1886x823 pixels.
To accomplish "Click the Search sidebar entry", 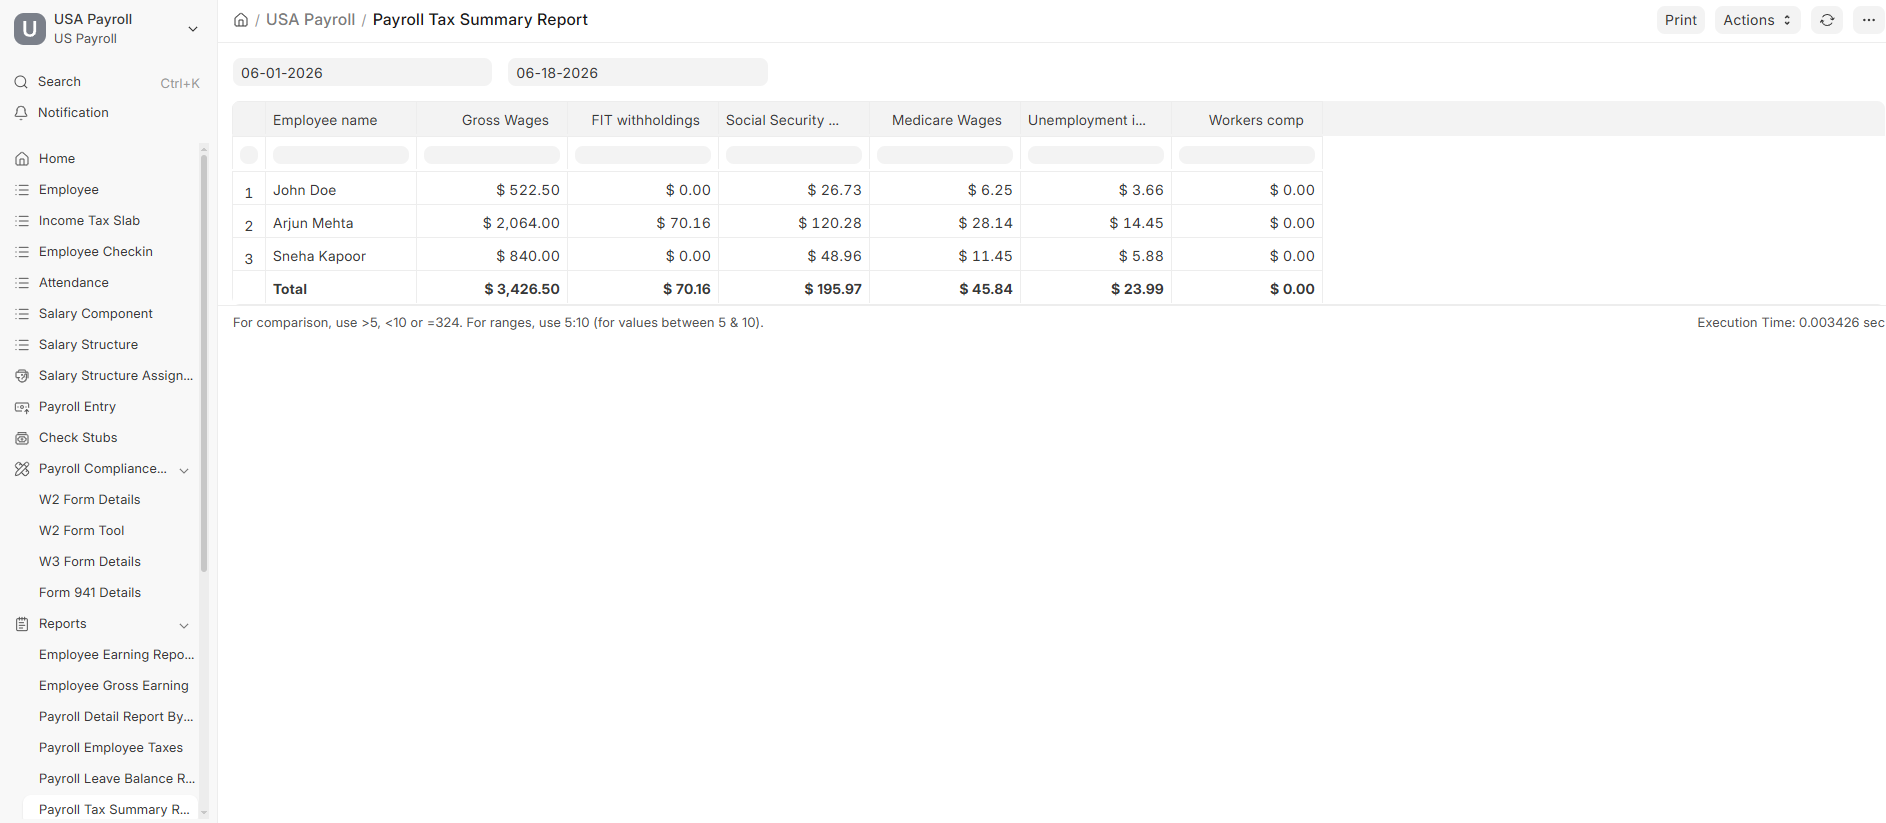I will (x=107, y=82).
